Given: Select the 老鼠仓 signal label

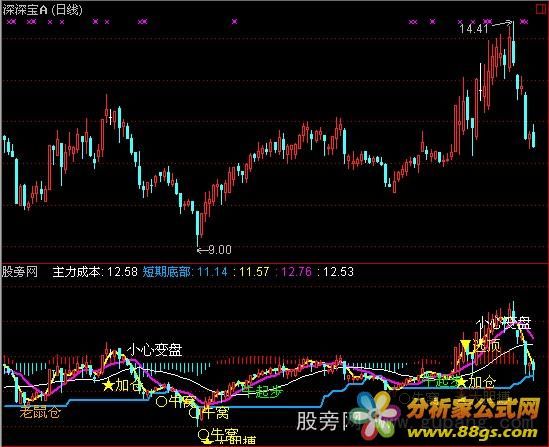Looking at the screenshot, I should 40,412.
